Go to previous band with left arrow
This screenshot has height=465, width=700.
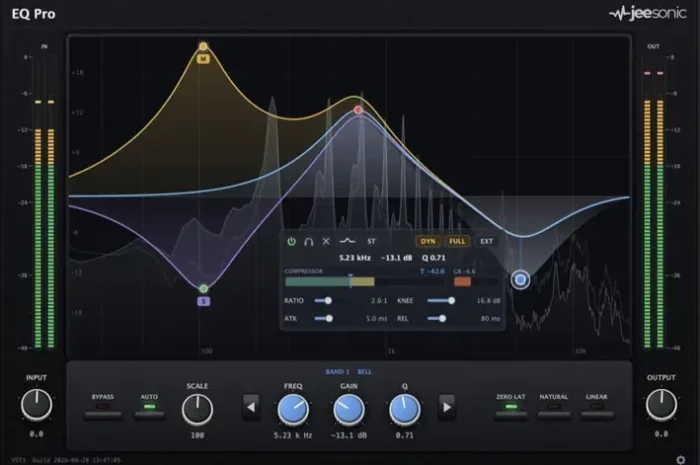tap(251, 407)
